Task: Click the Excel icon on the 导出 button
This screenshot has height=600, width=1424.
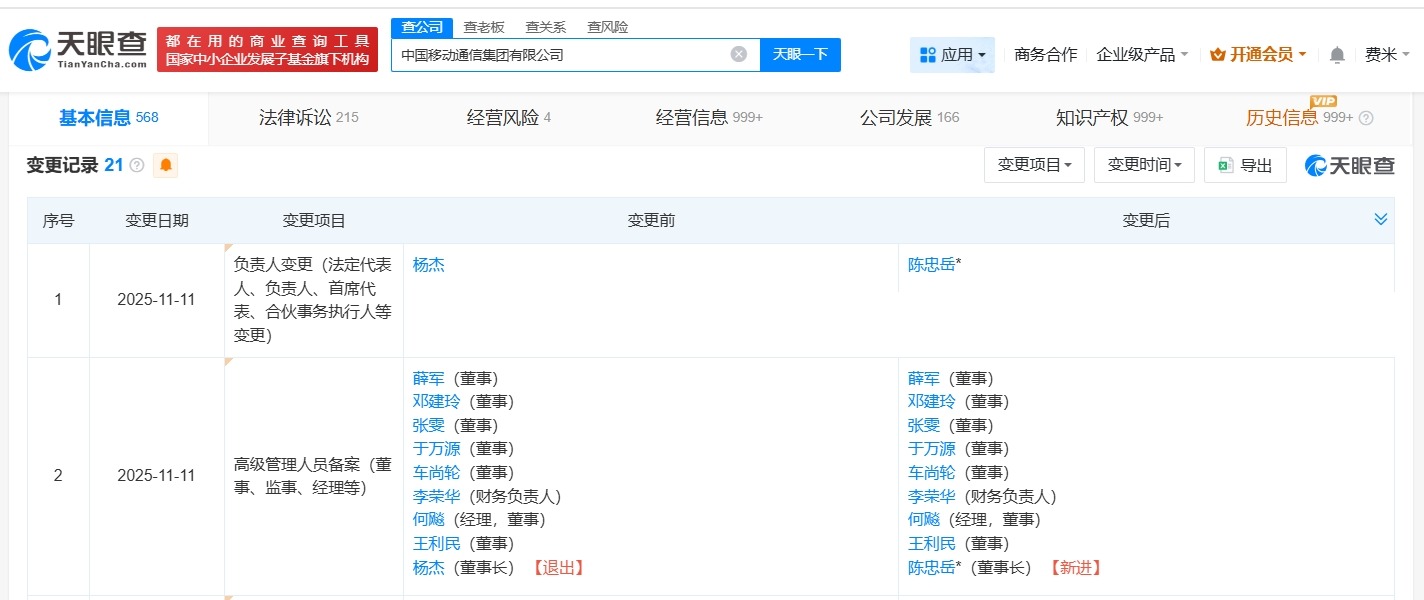Action: click(x=1226, y=164)
